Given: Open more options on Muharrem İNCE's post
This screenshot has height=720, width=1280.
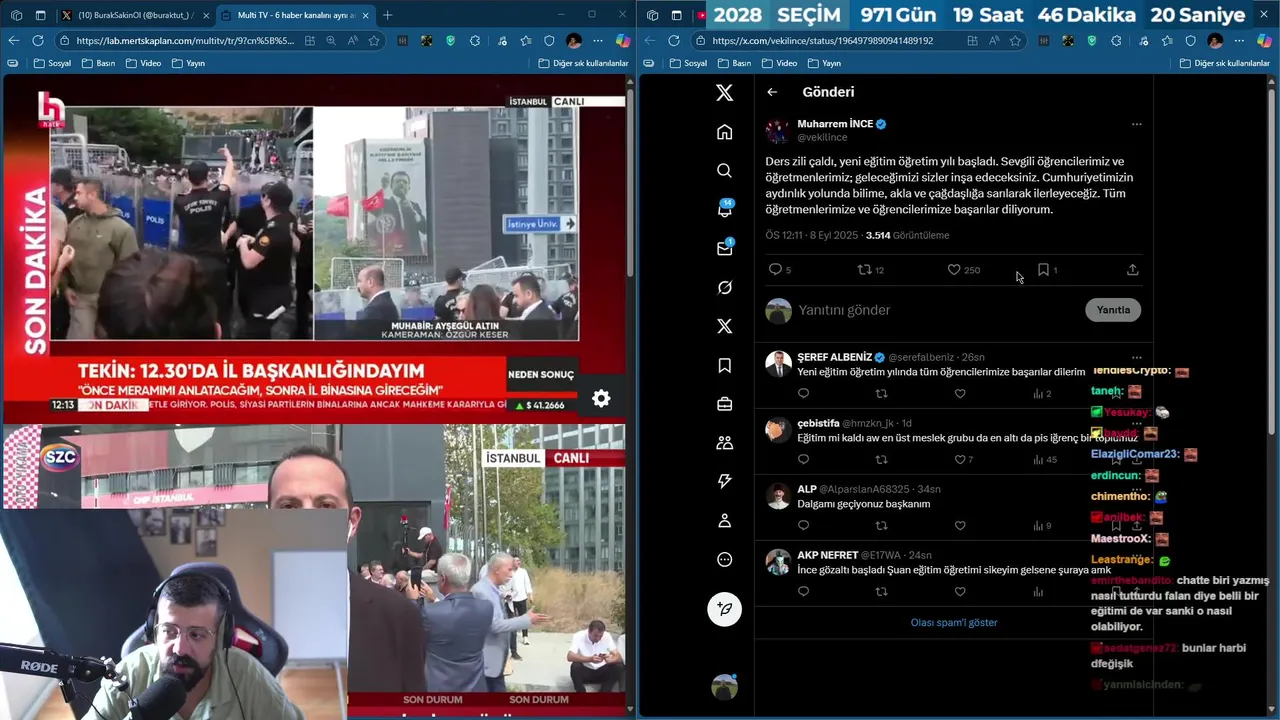Looking at the screenshot, I should (x=1136, y=125).
